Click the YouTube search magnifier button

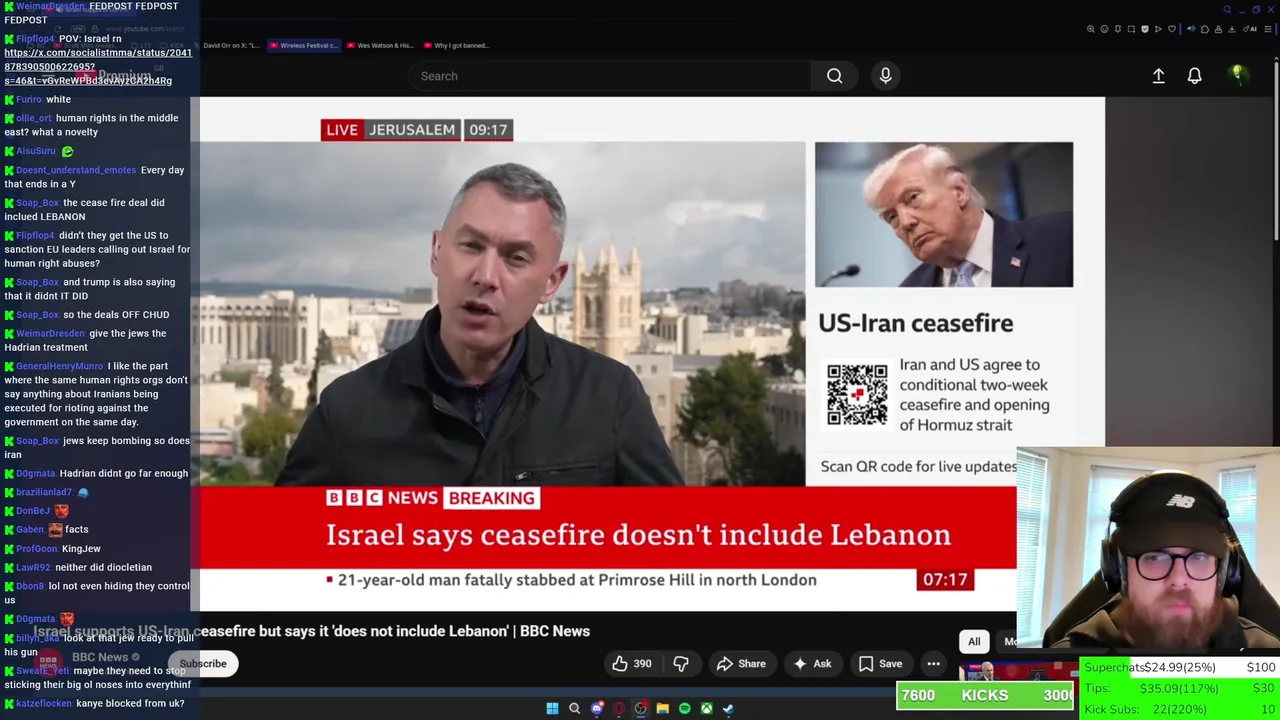(834, 76)
